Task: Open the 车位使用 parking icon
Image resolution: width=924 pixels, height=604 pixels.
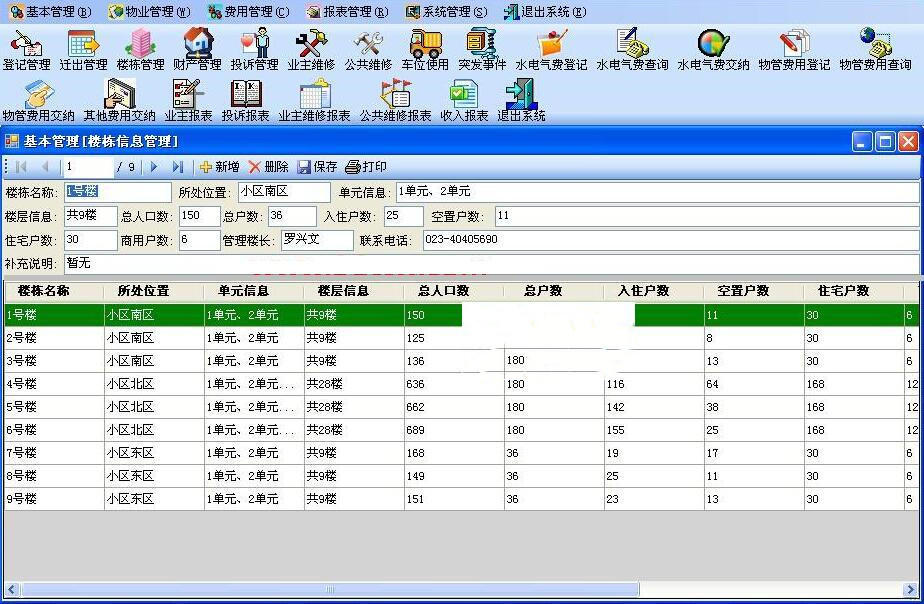Action: click(425, 49)
